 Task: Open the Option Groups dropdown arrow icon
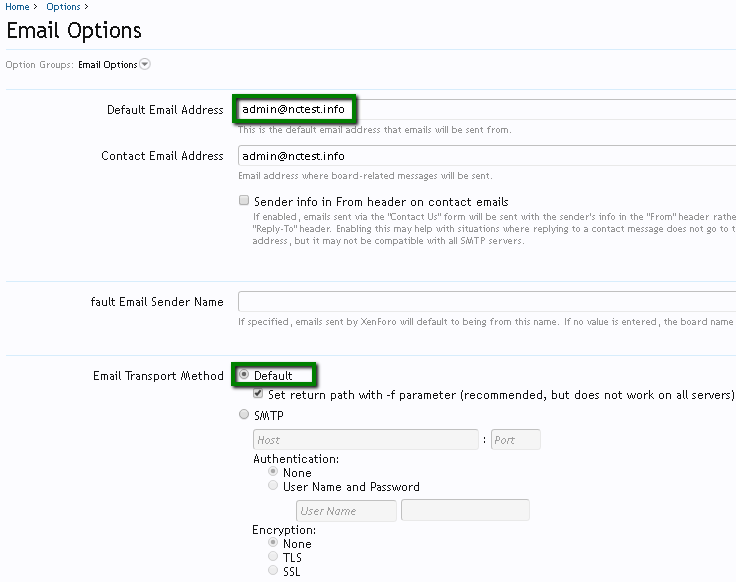(145, 64)
